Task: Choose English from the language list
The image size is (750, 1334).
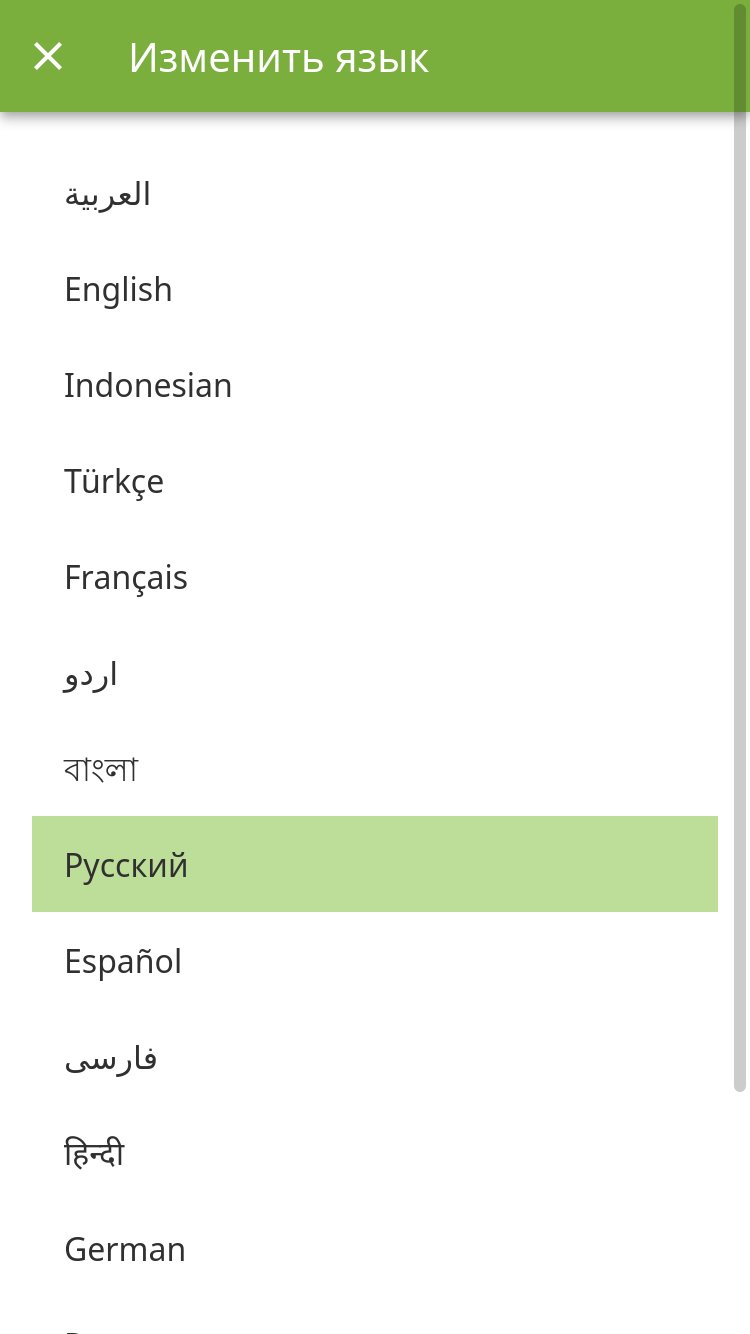Action: (375, 289)
